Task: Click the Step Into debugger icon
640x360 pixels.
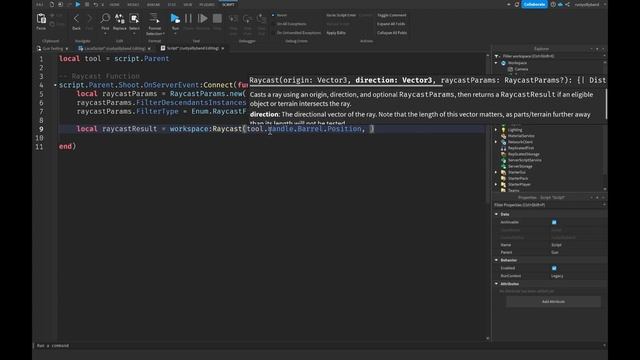Action: (x=233, y=19)
